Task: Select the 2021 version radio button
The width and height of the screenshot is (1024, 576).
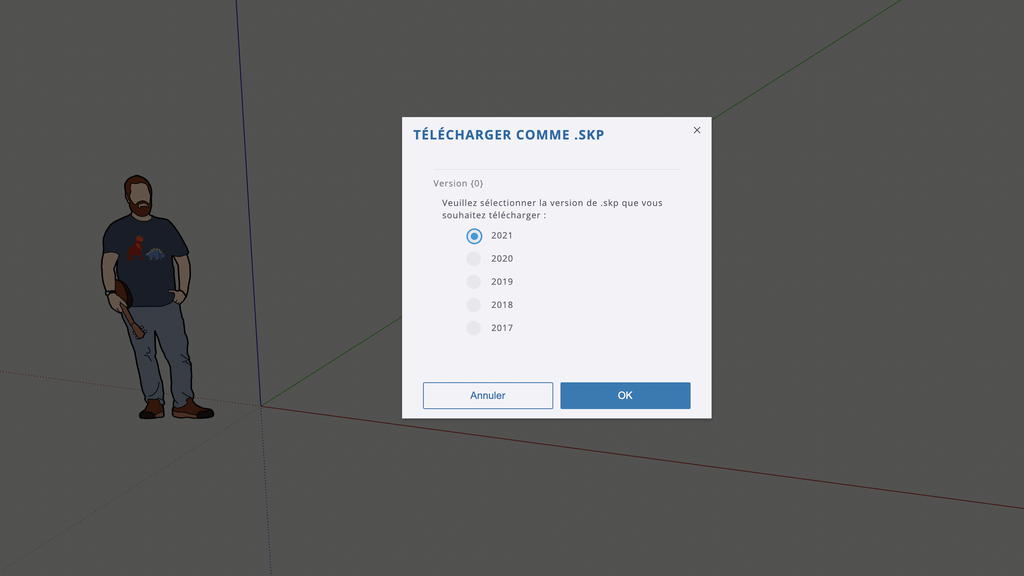Action: pos(474,236)
